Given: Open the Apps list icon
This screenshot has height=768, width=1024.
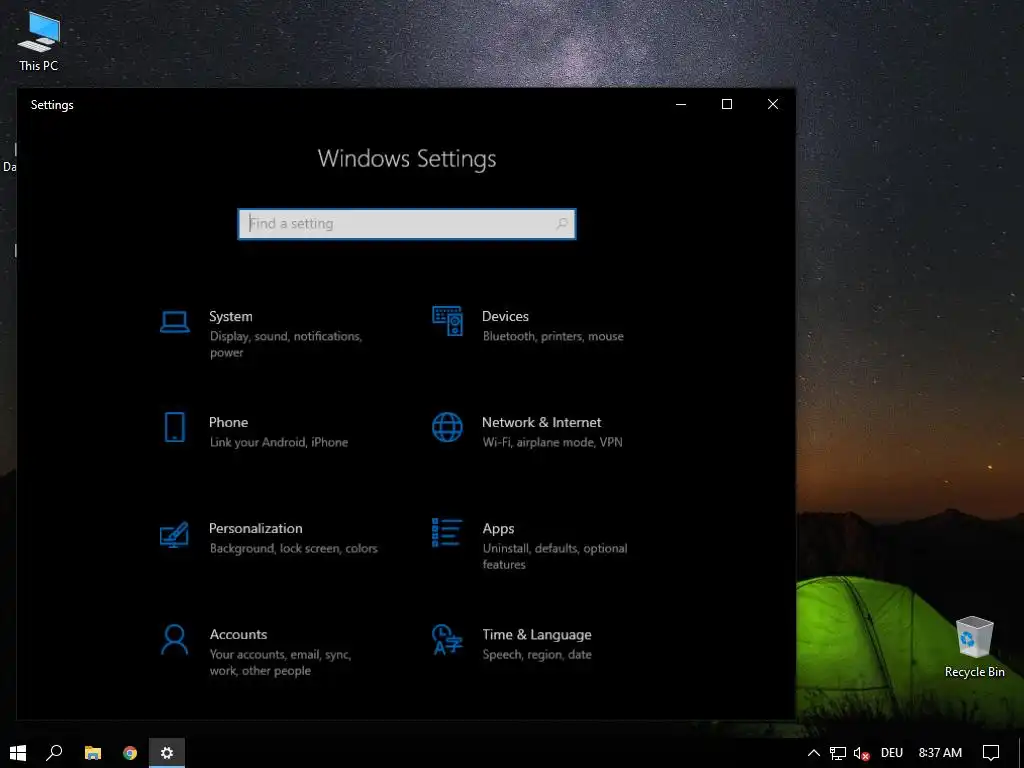Looking at the screenshot, I should pos(447,532).
